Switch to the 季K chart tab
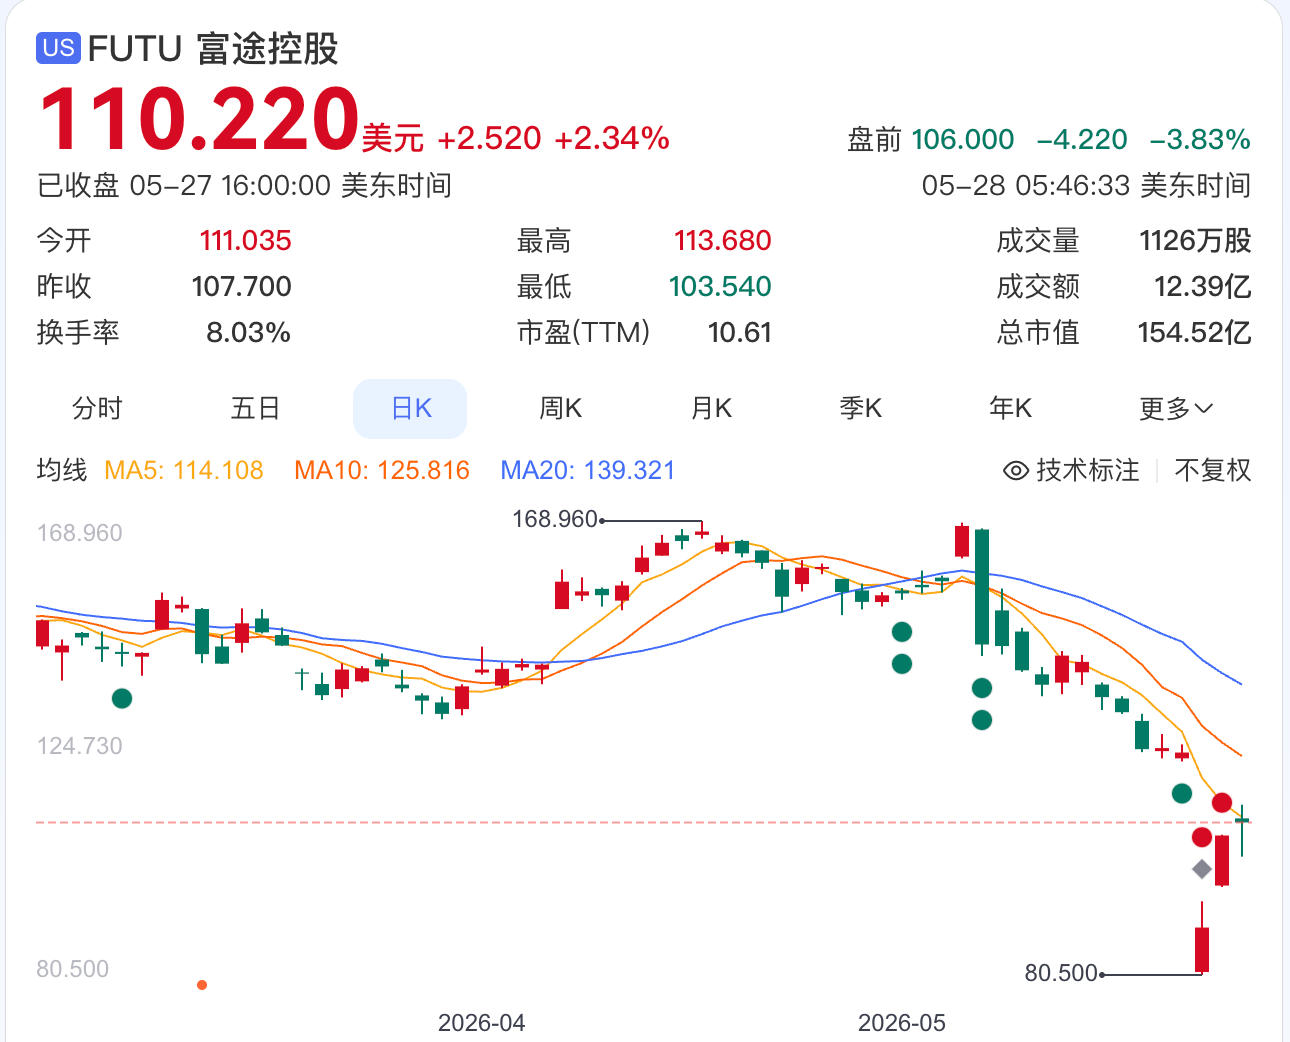The height and width of the screenshot is (1042, 1290). pyautogui.click(x=861, y=408)
